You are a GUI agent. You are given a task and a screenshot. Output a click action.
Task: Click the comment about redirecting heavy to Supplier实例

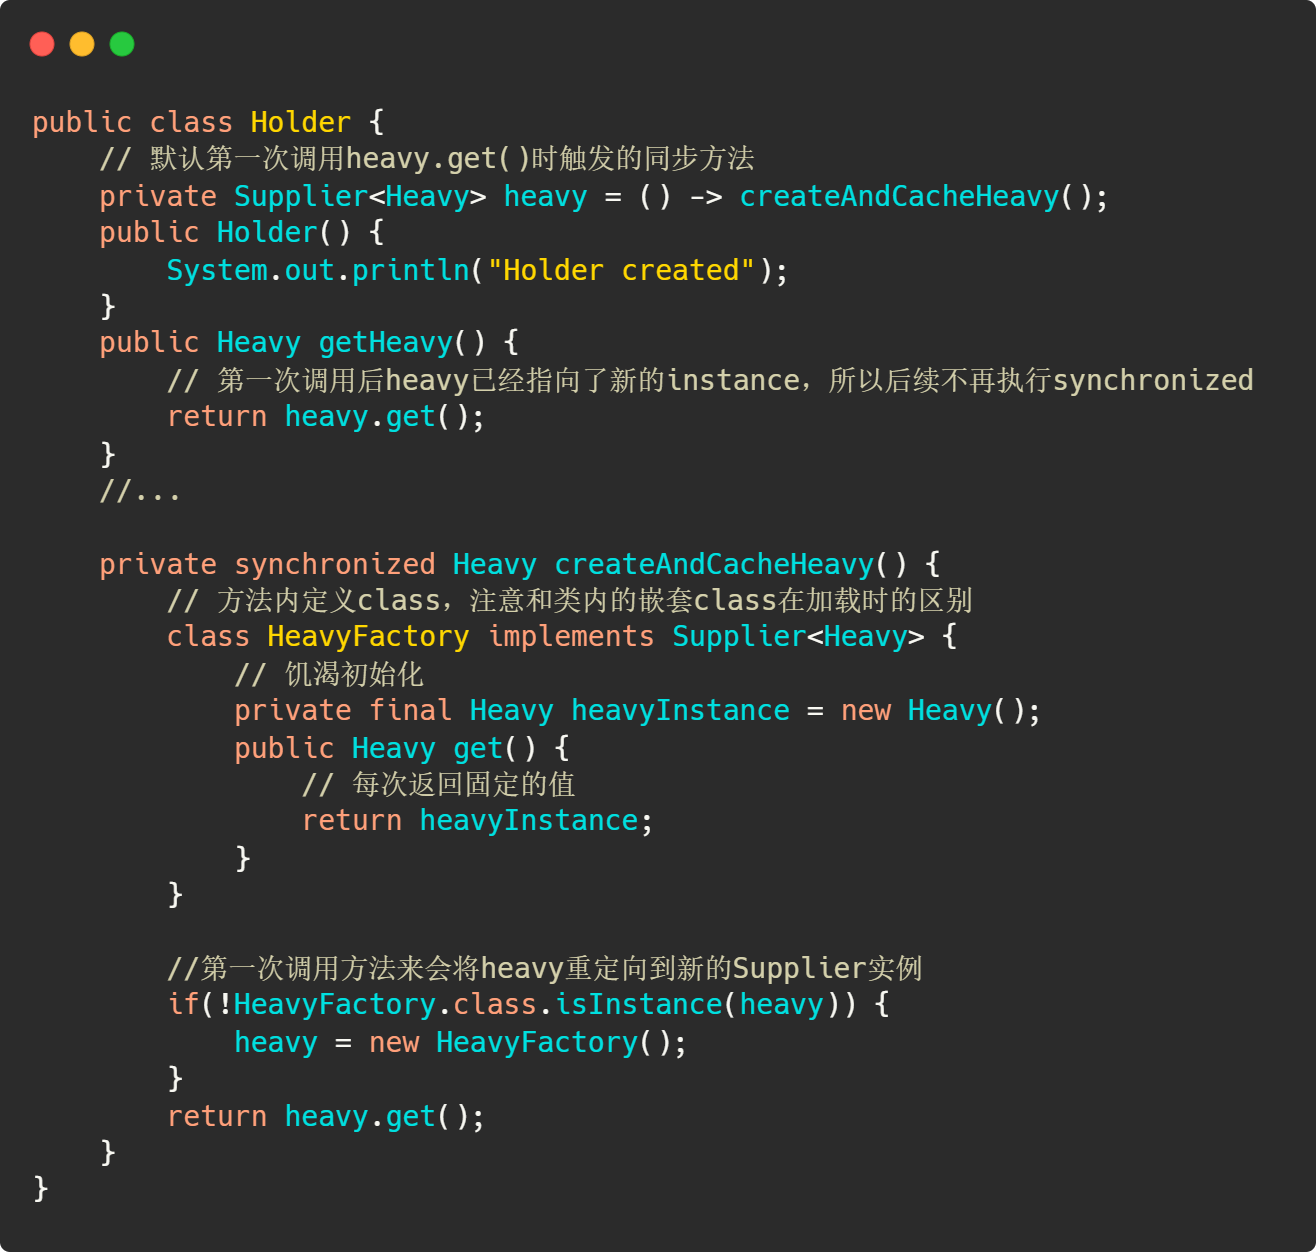[545, 969]
